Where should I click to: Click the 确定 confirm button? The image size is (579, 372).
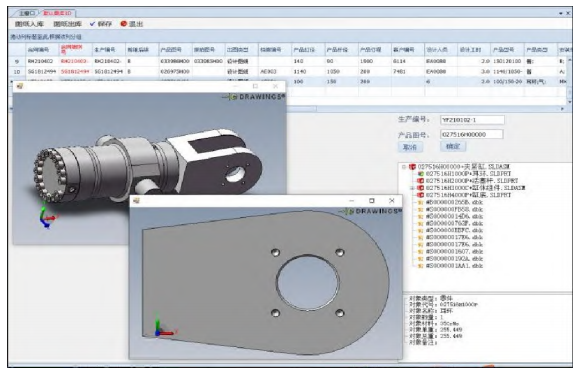click(453, 146)
